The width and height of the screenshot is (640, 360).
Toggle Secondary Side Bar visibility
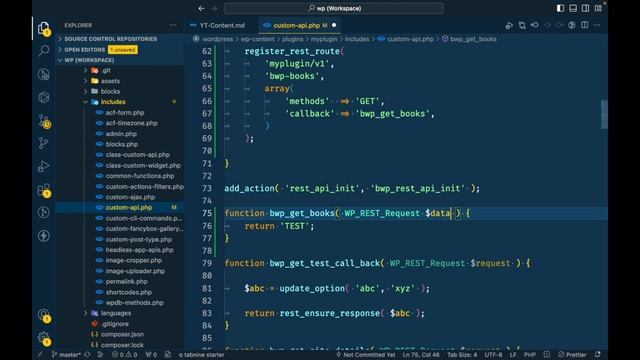585,8
